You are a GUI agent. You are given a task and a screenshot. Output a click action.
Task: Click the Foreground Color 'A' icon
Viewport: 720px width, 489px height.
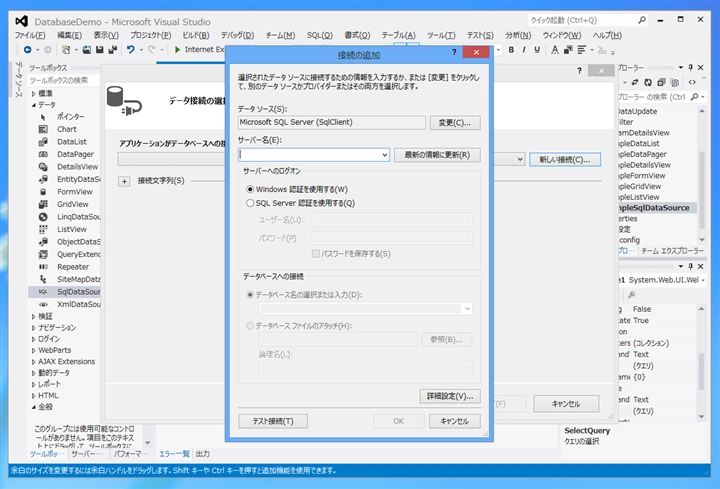(555, 50)
